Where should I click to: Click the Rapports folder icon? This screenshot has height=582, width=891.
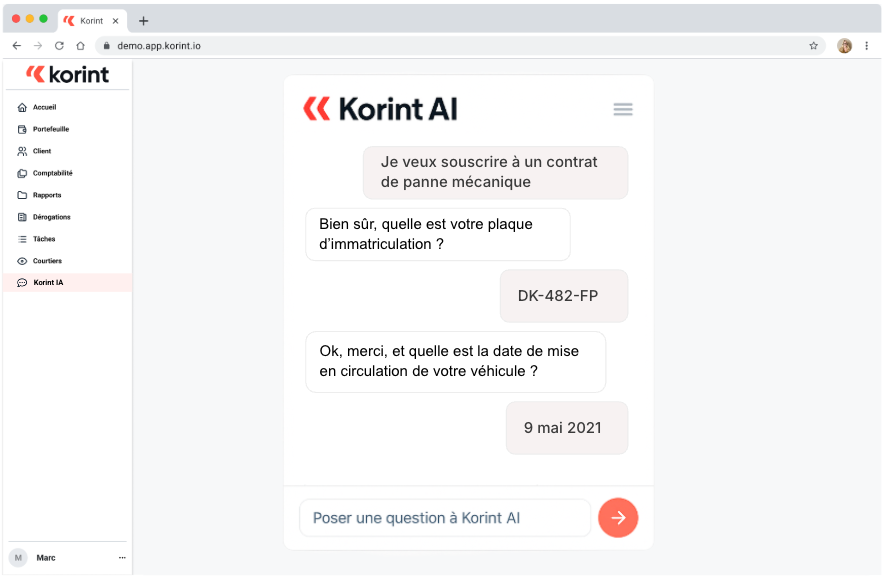click(x=22, y=195)
